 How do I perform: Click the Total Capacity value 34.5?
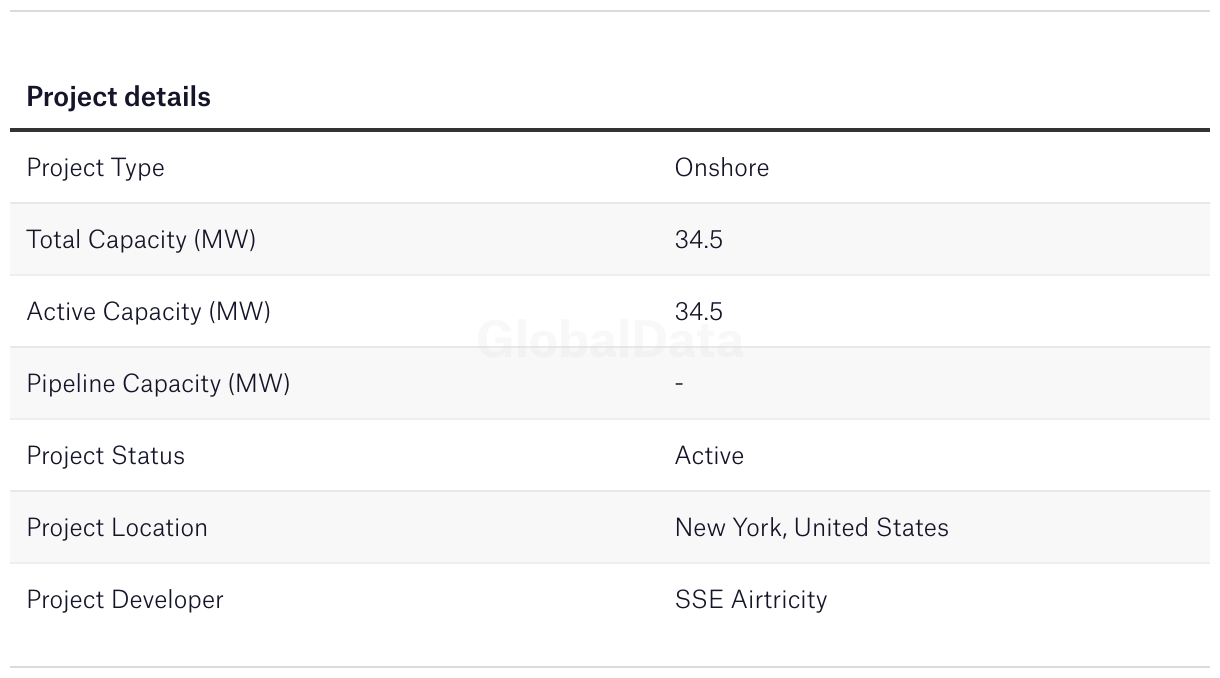[698, 240]
